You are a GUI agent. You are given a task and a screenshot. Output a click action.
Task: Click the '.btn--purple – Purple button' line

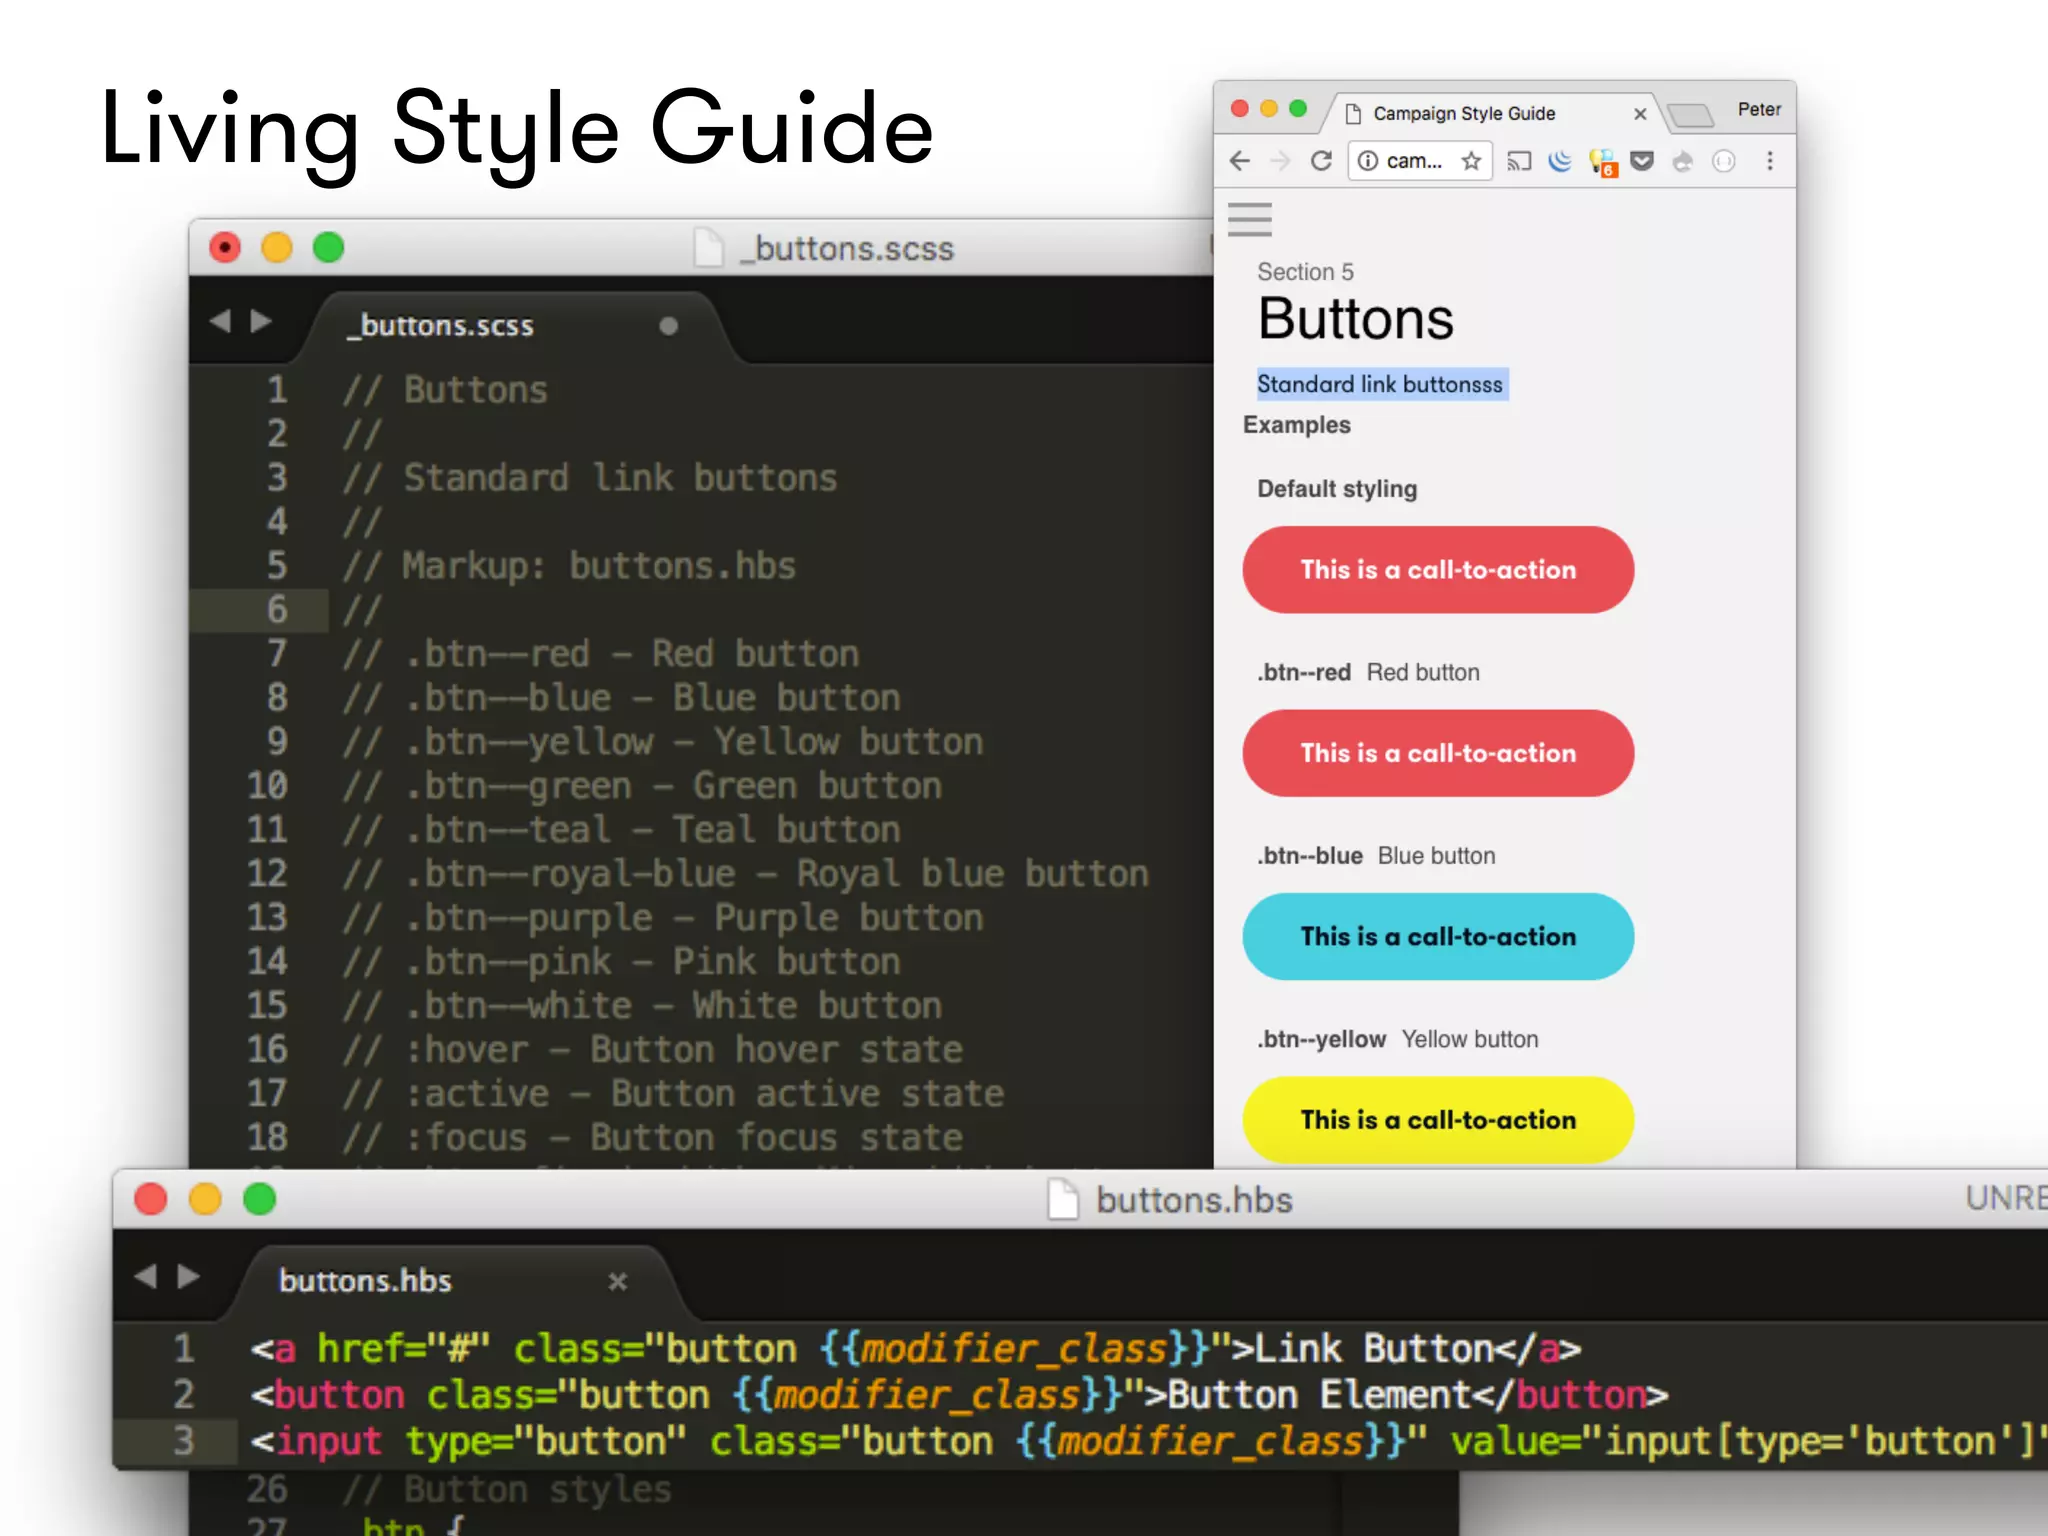pyautogui.click(x=662, y=918)
